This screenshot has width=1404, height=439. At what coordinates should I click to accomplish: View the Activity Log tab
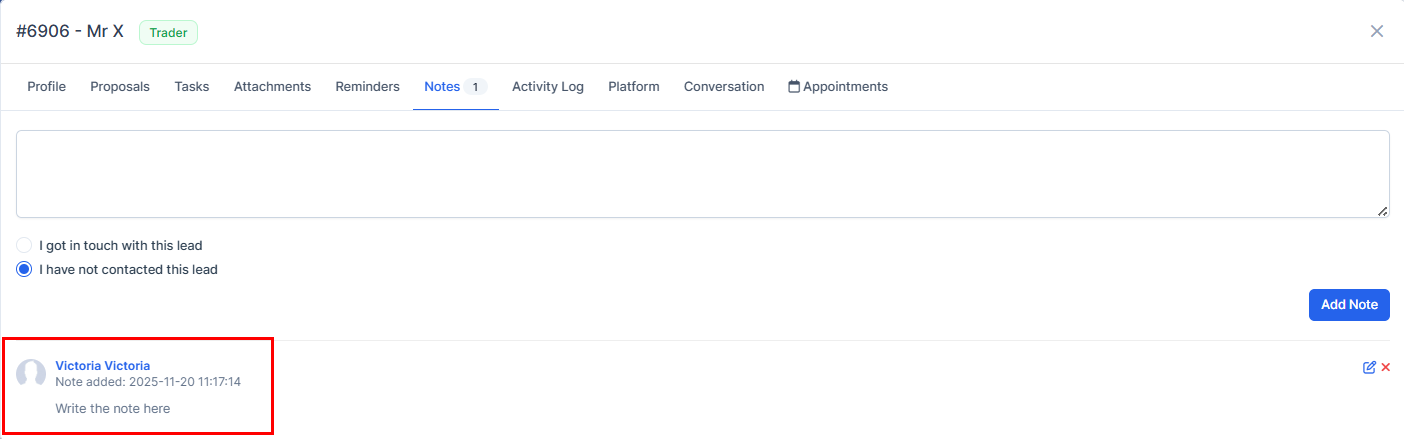548,87
